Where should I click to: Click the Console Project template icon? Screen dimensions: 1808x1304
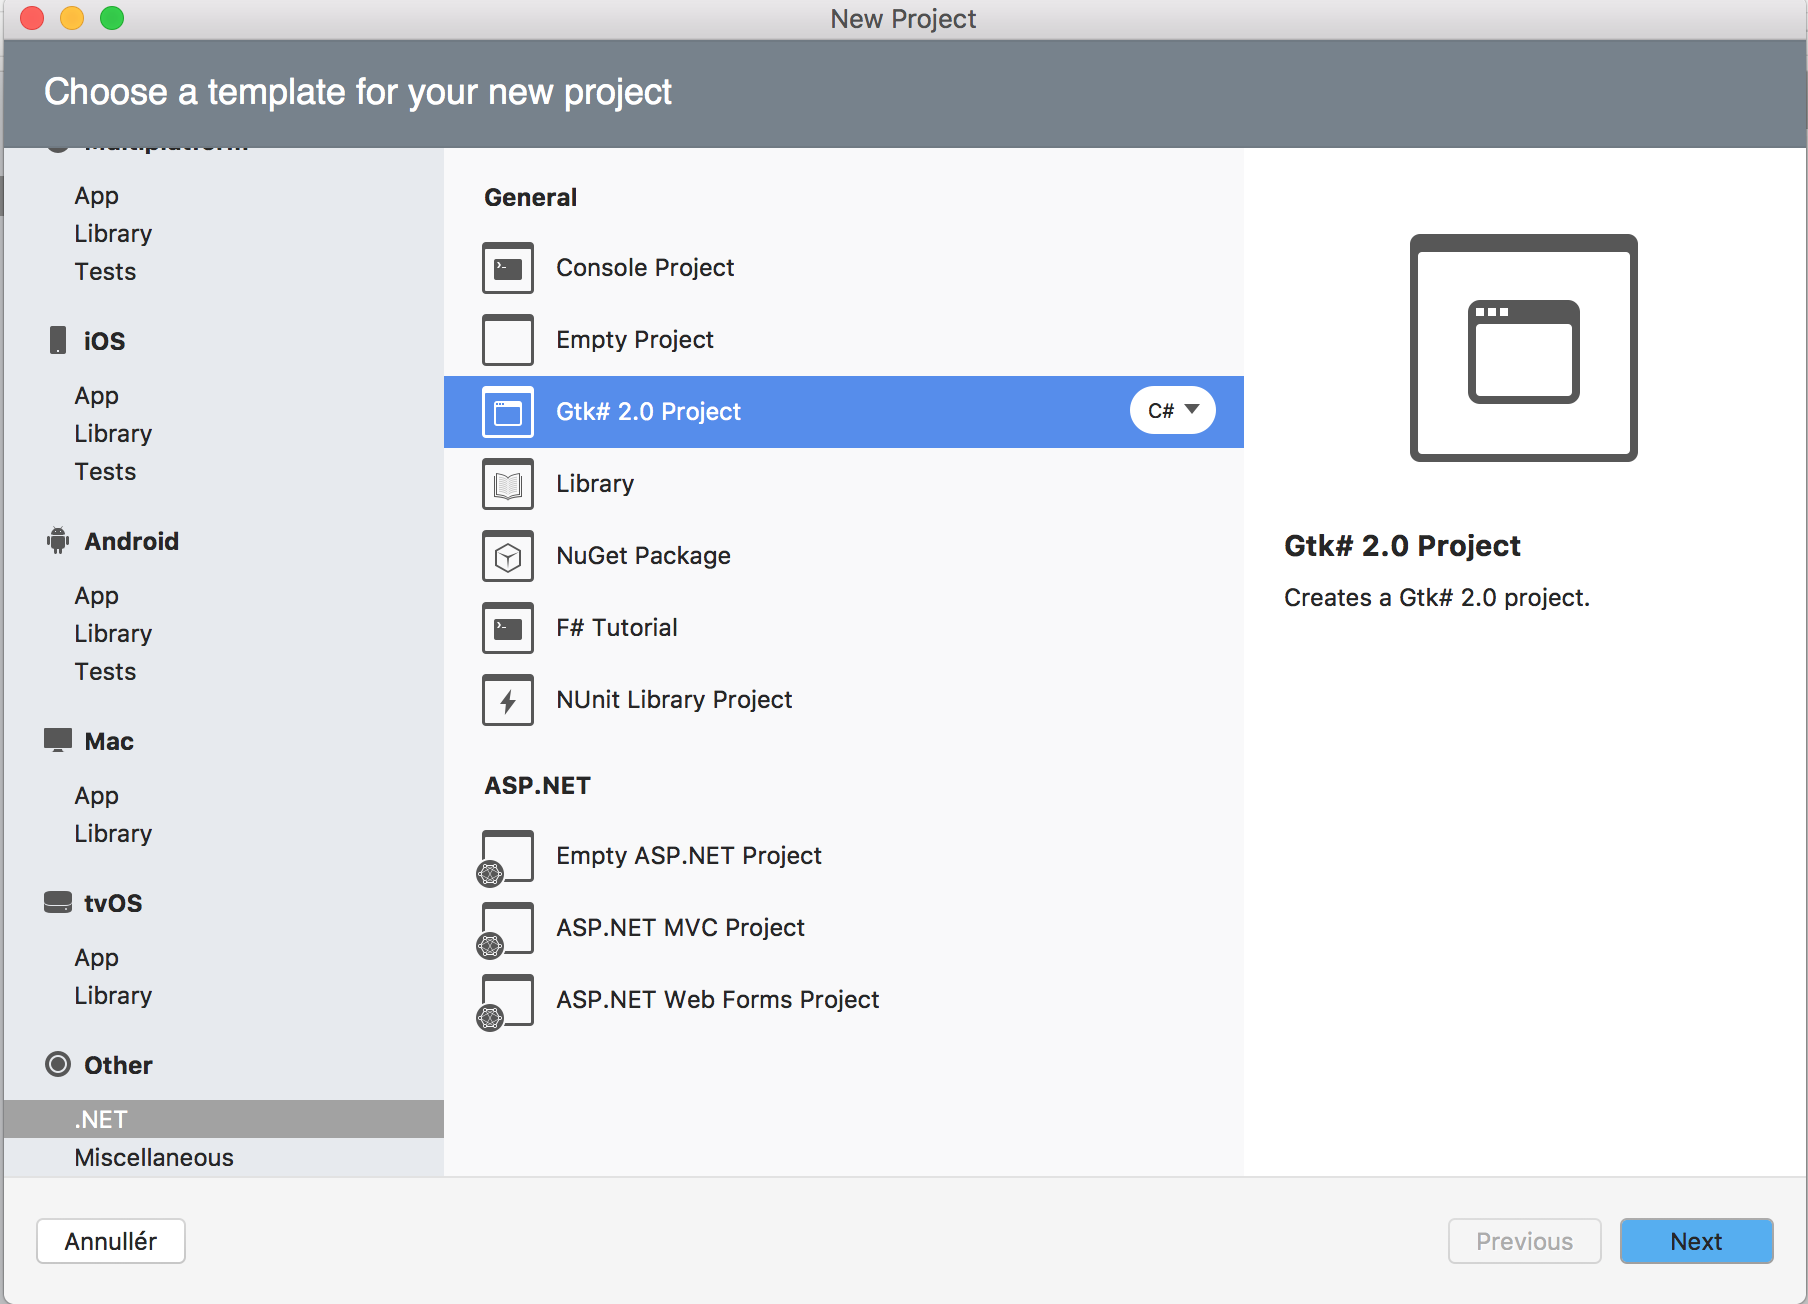508,268
